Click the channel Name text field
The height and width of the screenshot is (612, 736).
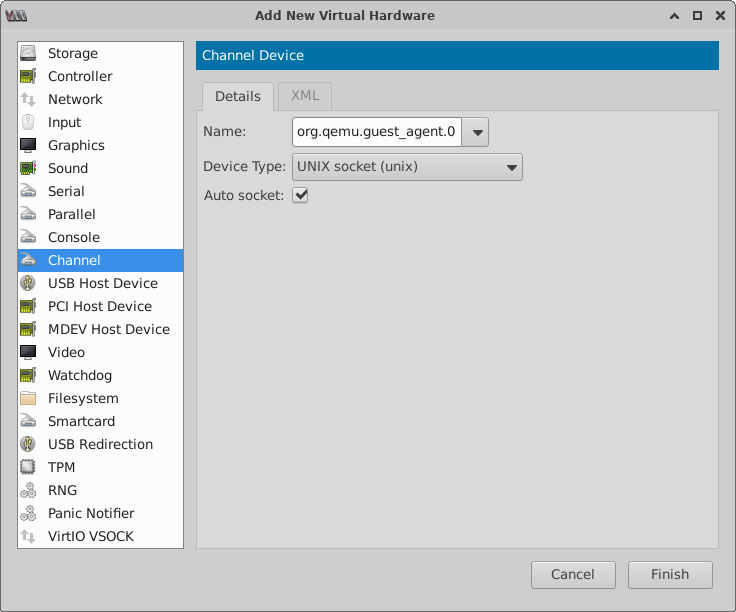click(376, 131)
